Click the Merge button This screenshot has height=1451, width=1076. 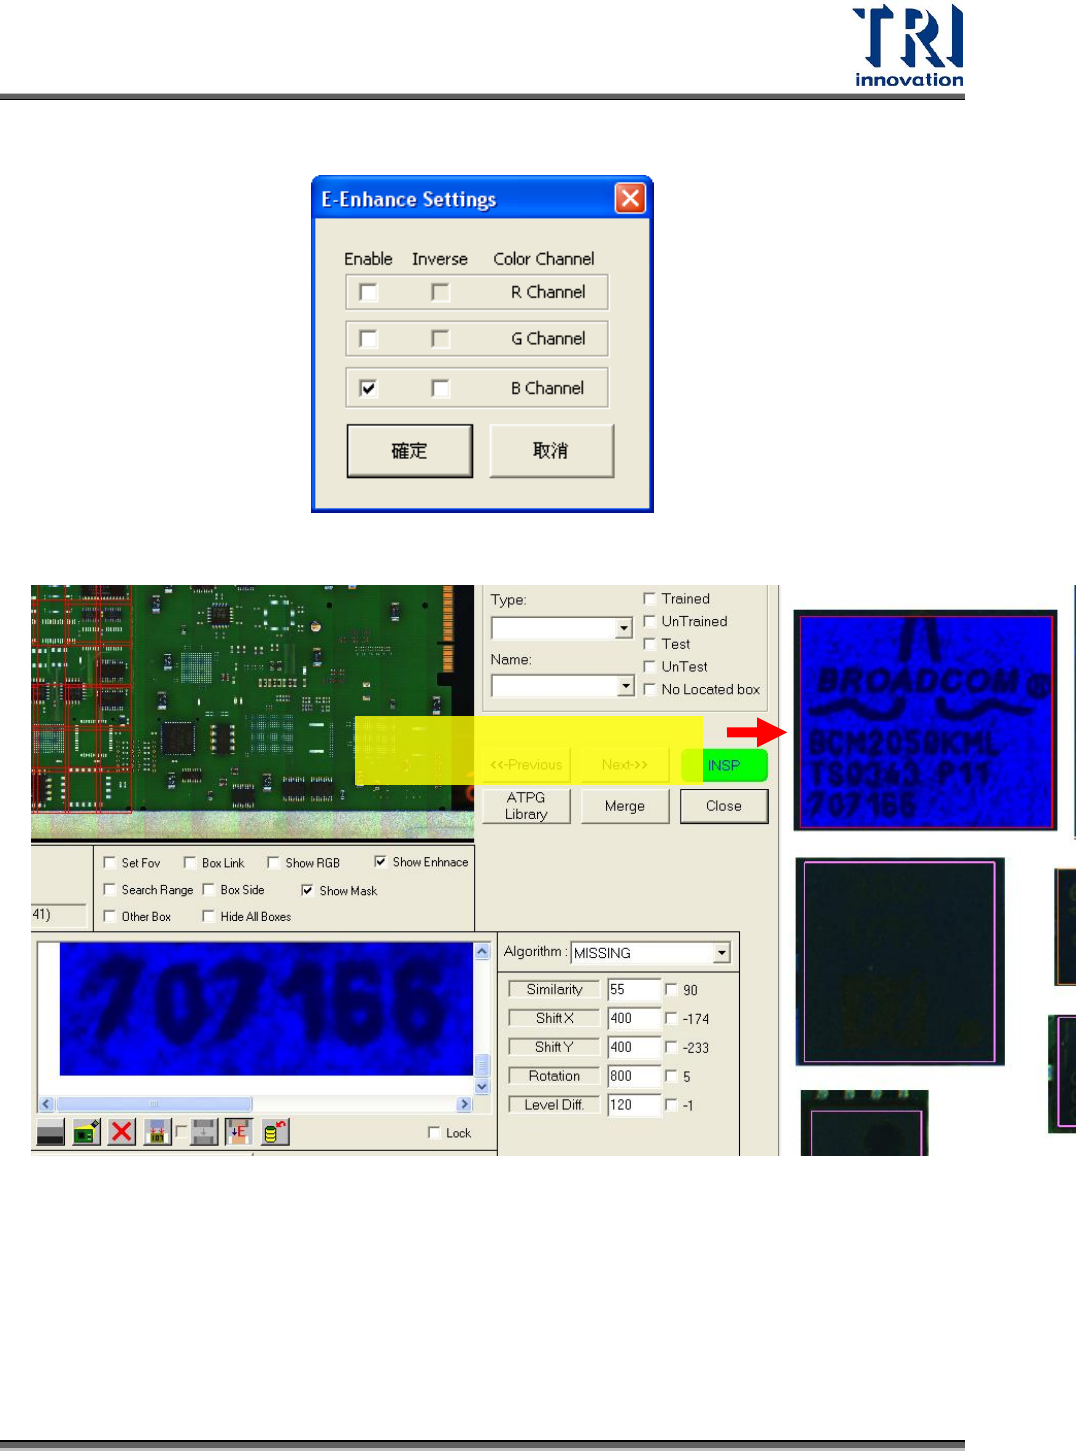tap(625, 806)
